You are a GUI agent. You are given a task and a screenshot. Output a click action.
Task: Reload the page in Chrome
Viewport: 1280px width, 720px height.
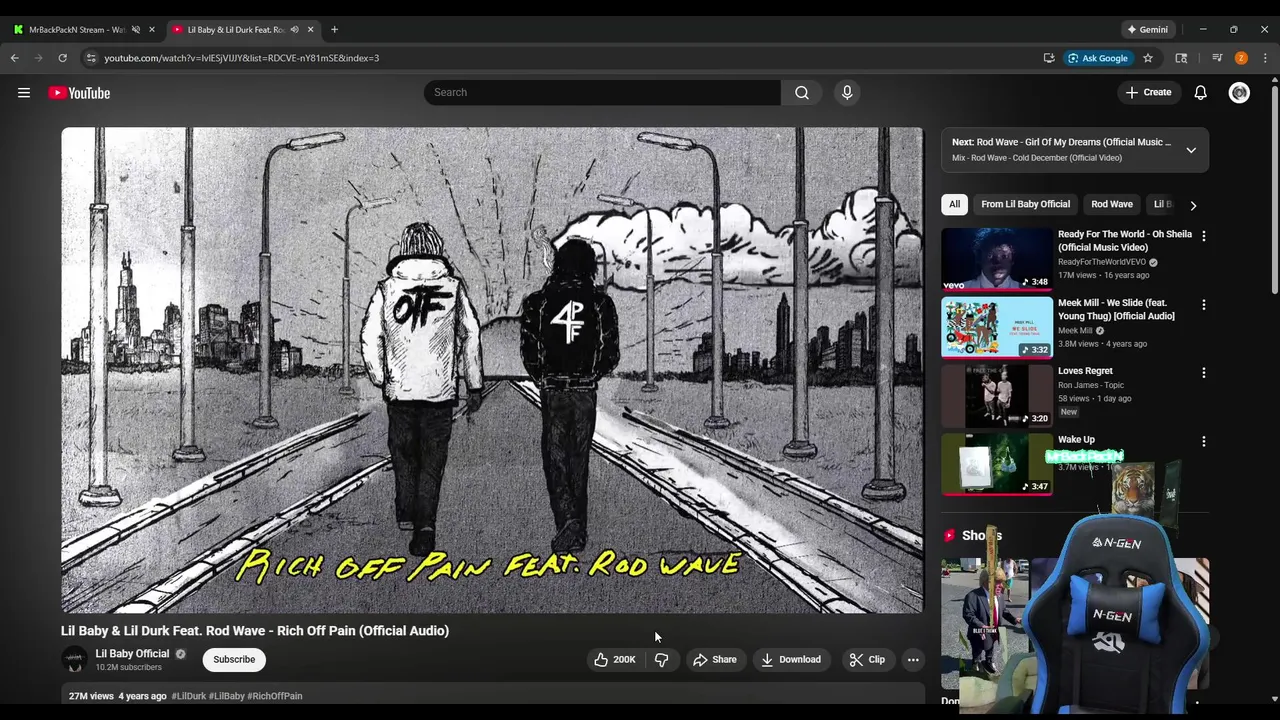[62, 58]
